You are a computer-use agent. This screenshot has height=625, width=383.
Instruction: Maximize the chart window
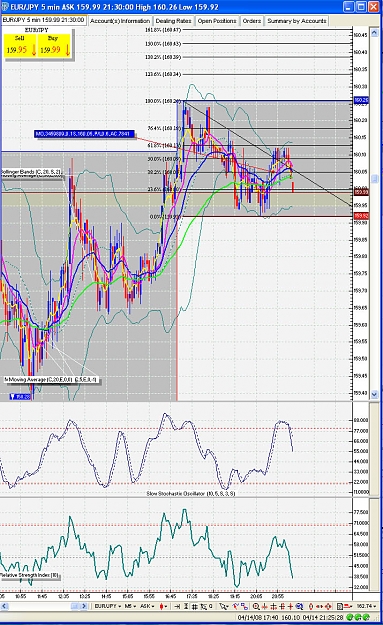pyautogui.click(x=361, y=7)
